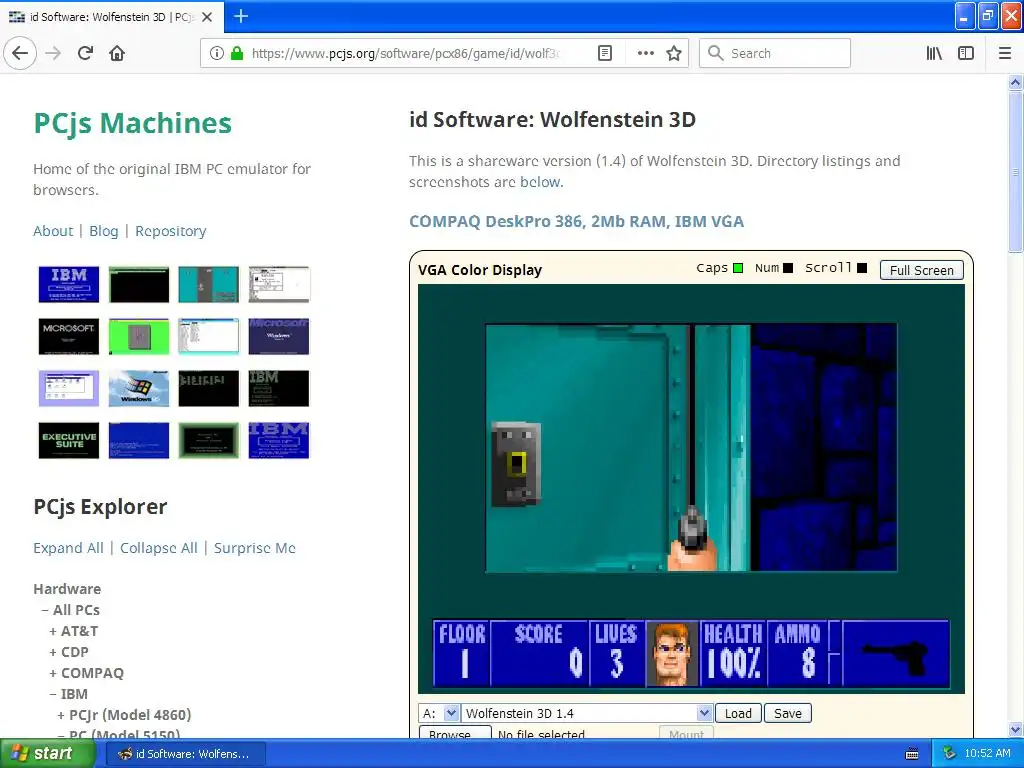The width and height of the screenshot is (1024, 768).
Task: Click the taskbar clock showing 10:52 AM
Action: 987,753
